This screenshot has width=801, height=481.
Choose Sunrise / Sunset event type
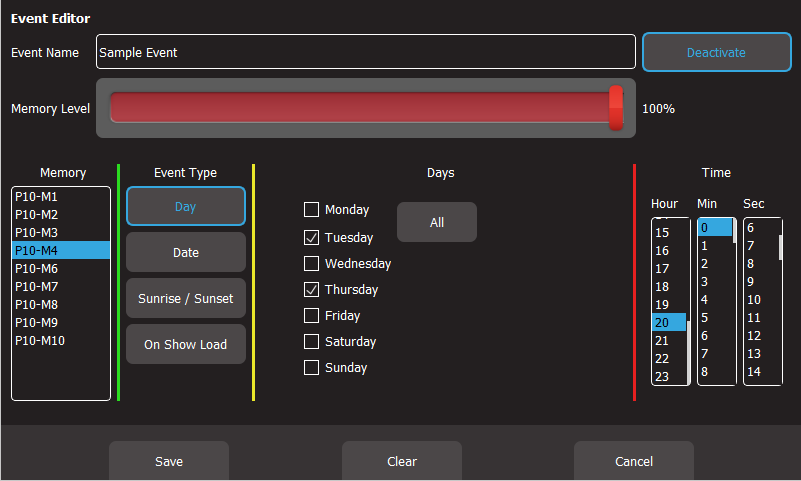click(x=185, y=298)
